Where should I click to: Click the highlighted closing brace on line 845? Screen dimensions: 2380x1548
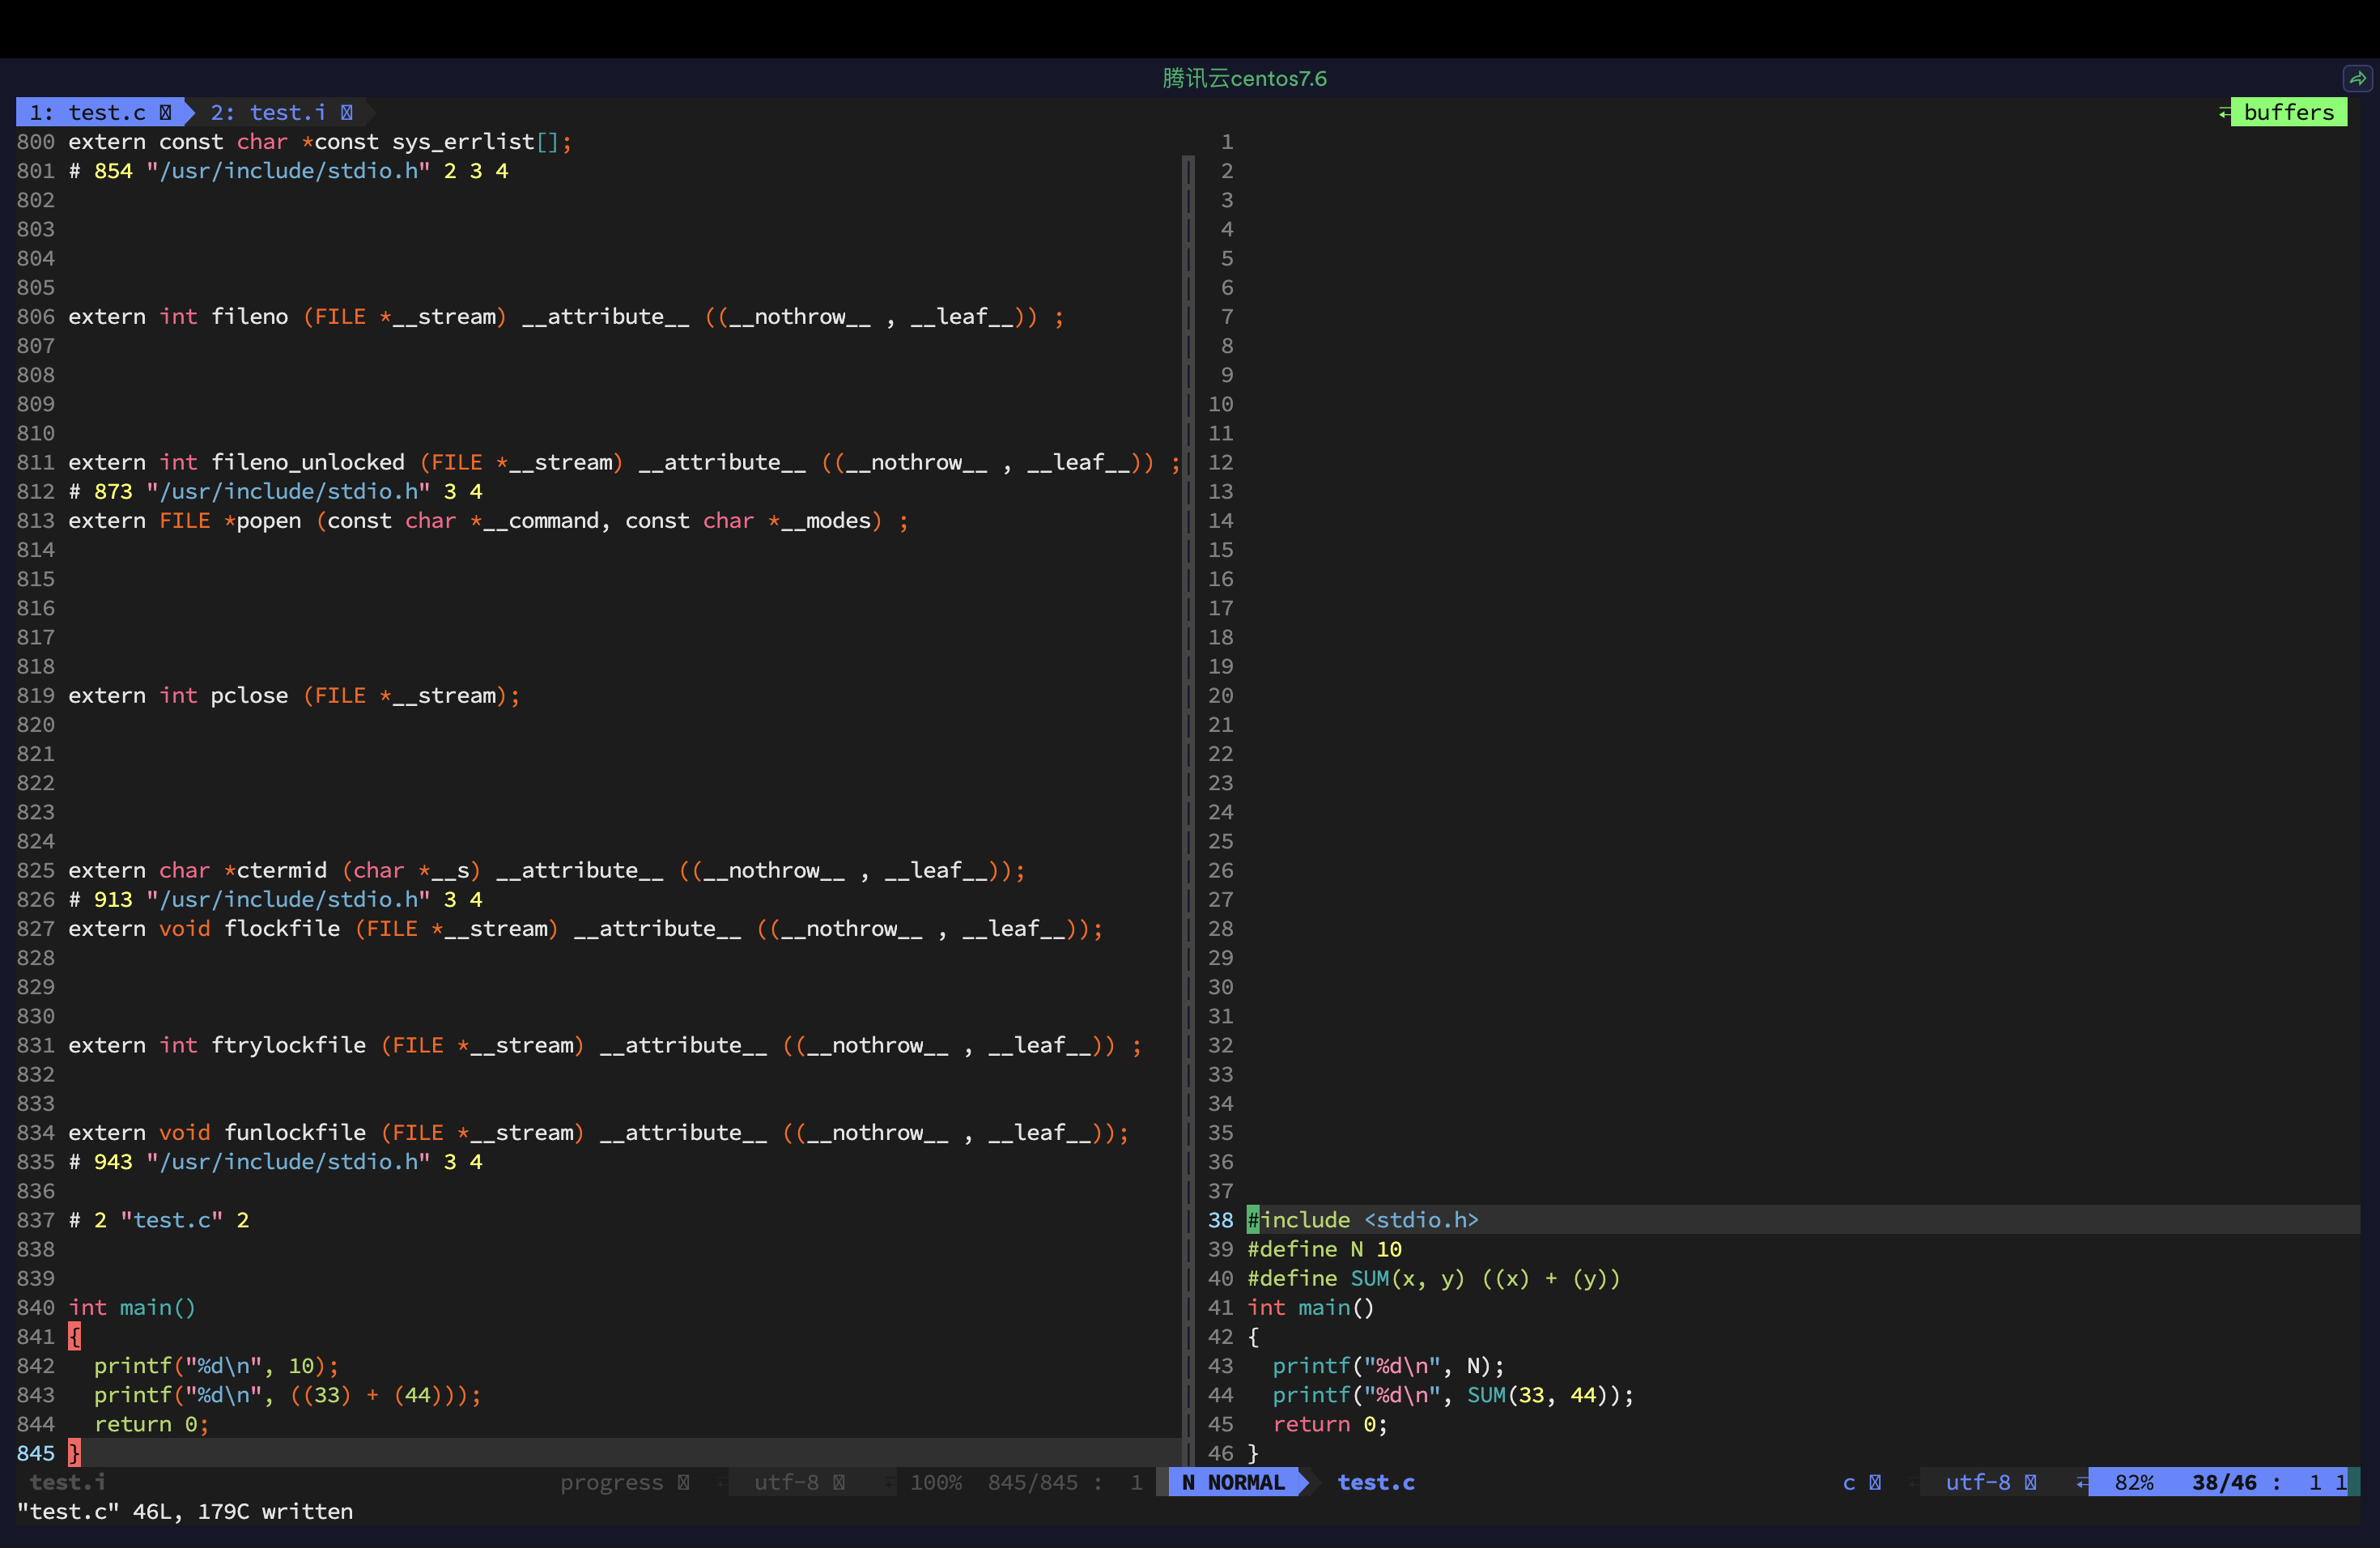pos(74,1453)
